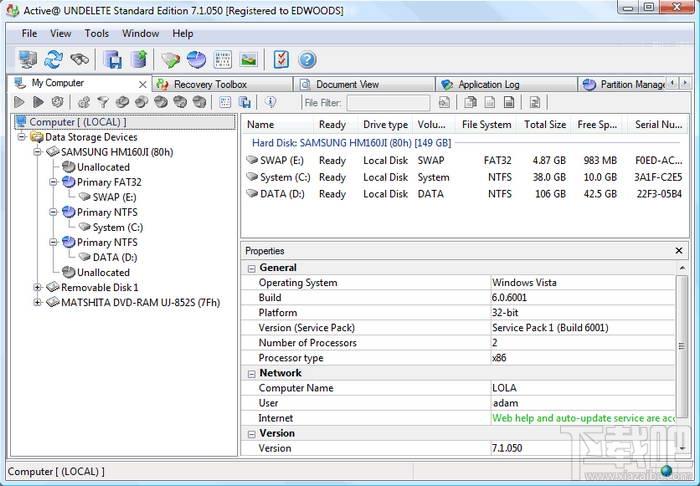The image size is (700, 486).
Task: Click the dark filled page icon
Action: [509, 103]
